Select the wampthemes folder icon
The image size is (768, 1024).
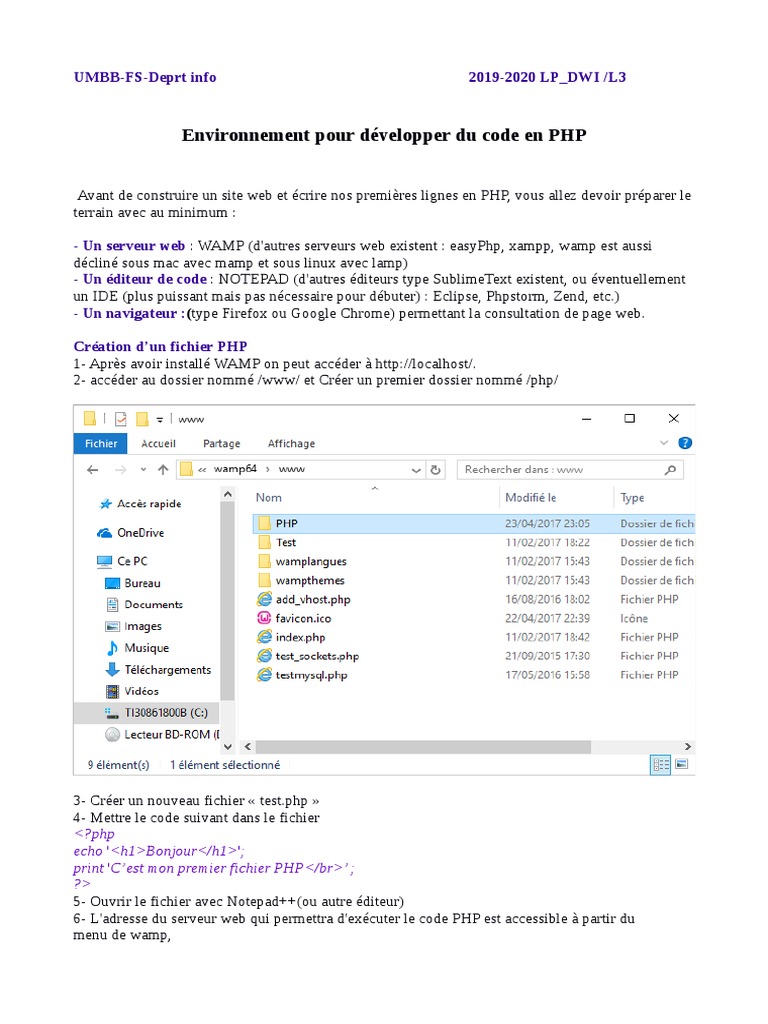point(264,580)
